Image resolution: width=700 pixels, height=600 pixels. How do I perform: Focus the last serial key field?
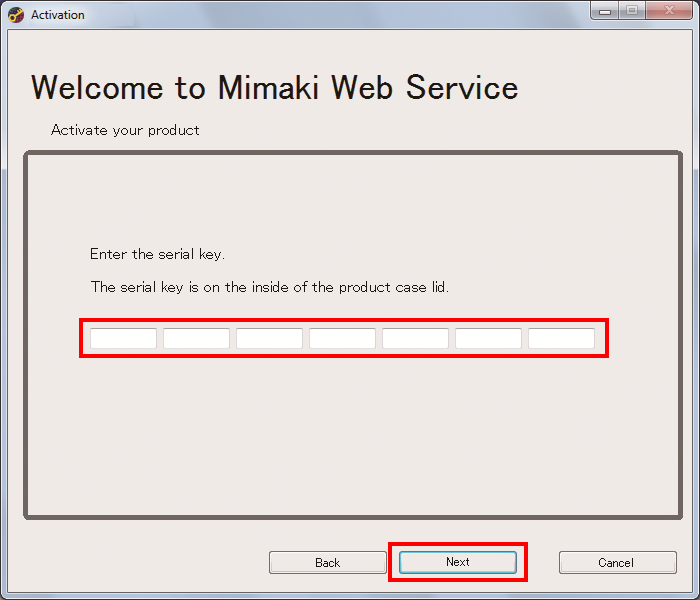tap(561, 339)
